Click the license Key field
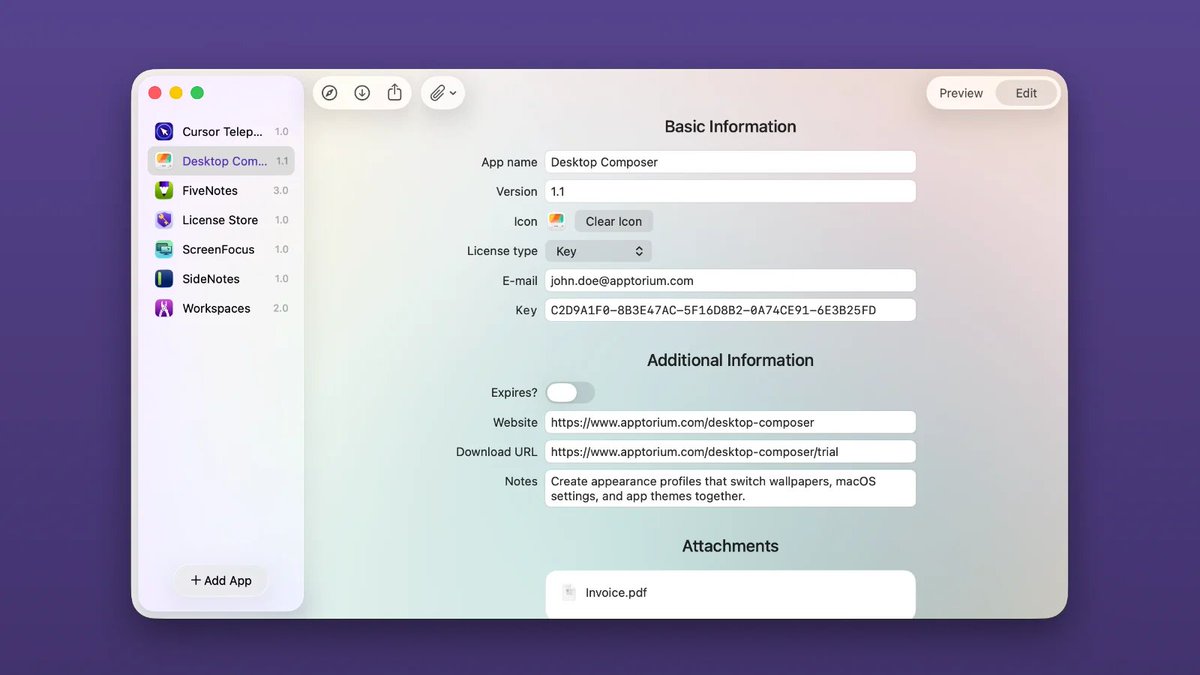This screenshot has height=675, width=1200. [x=730, y=310]
